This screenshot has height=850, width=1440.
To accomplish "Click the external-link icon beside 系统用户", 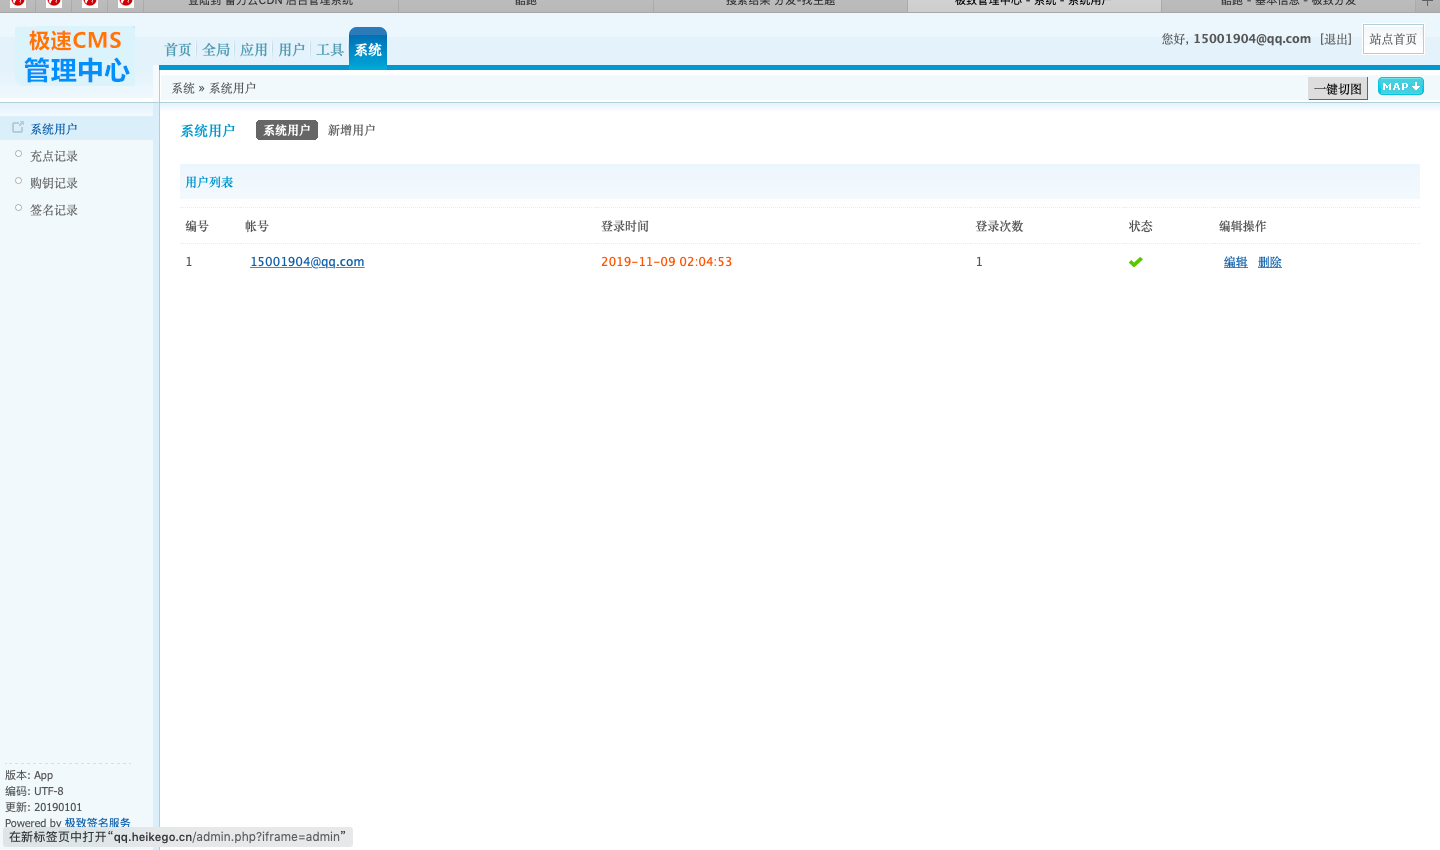I will pyautogui.click(x=18, y=127).
